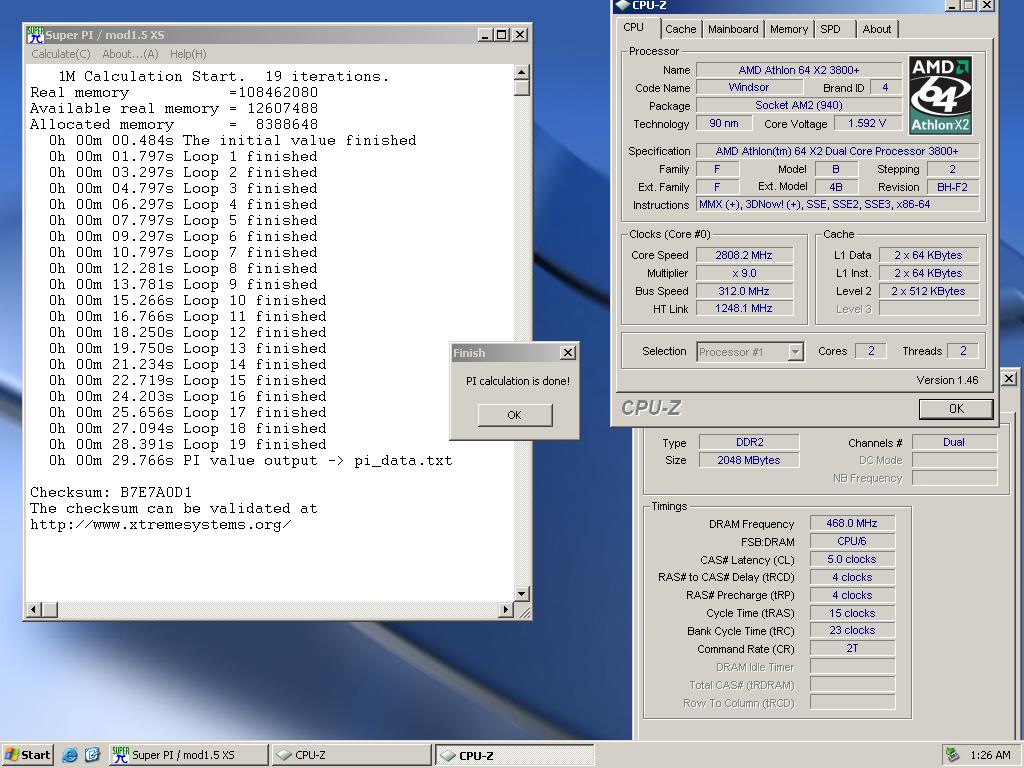1024x768 pixels.
Task: Click the Bus Speed 312.0 MHz value
Action: (744, 291)
